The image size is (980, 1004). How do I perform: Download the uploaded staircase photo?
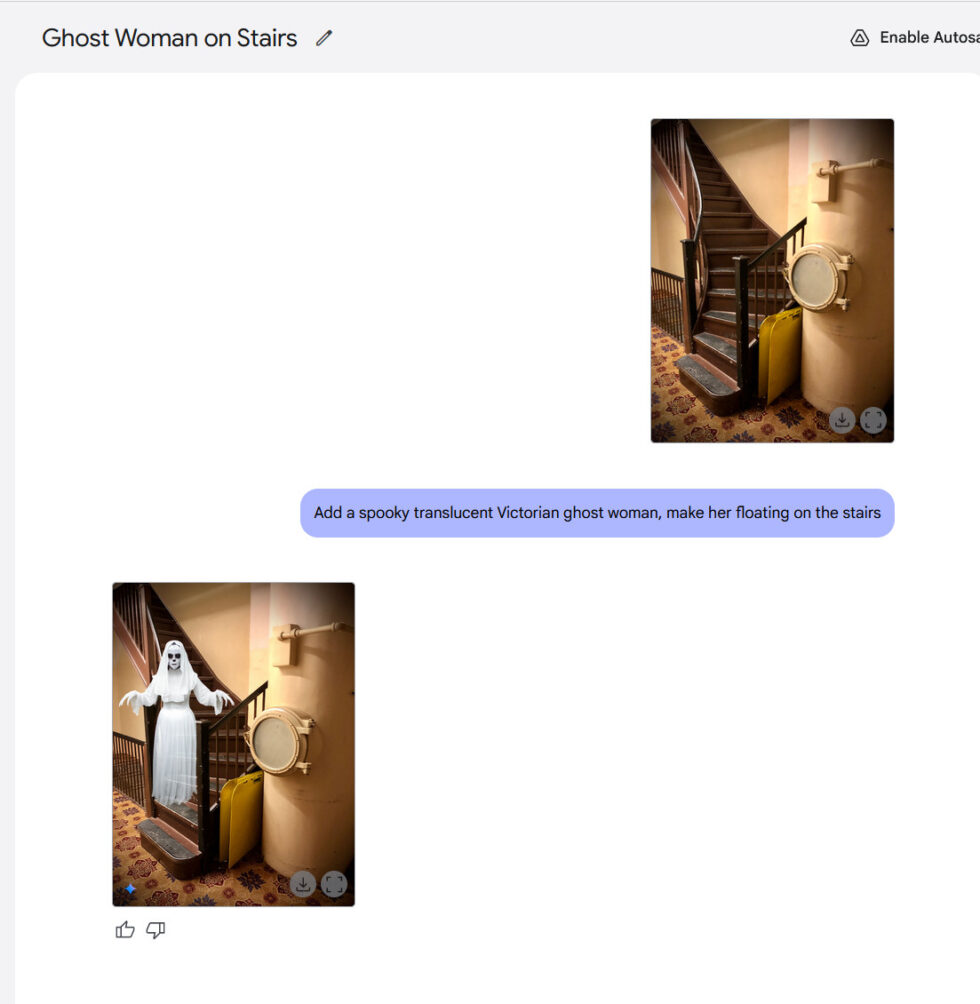[x=842, y=421]
